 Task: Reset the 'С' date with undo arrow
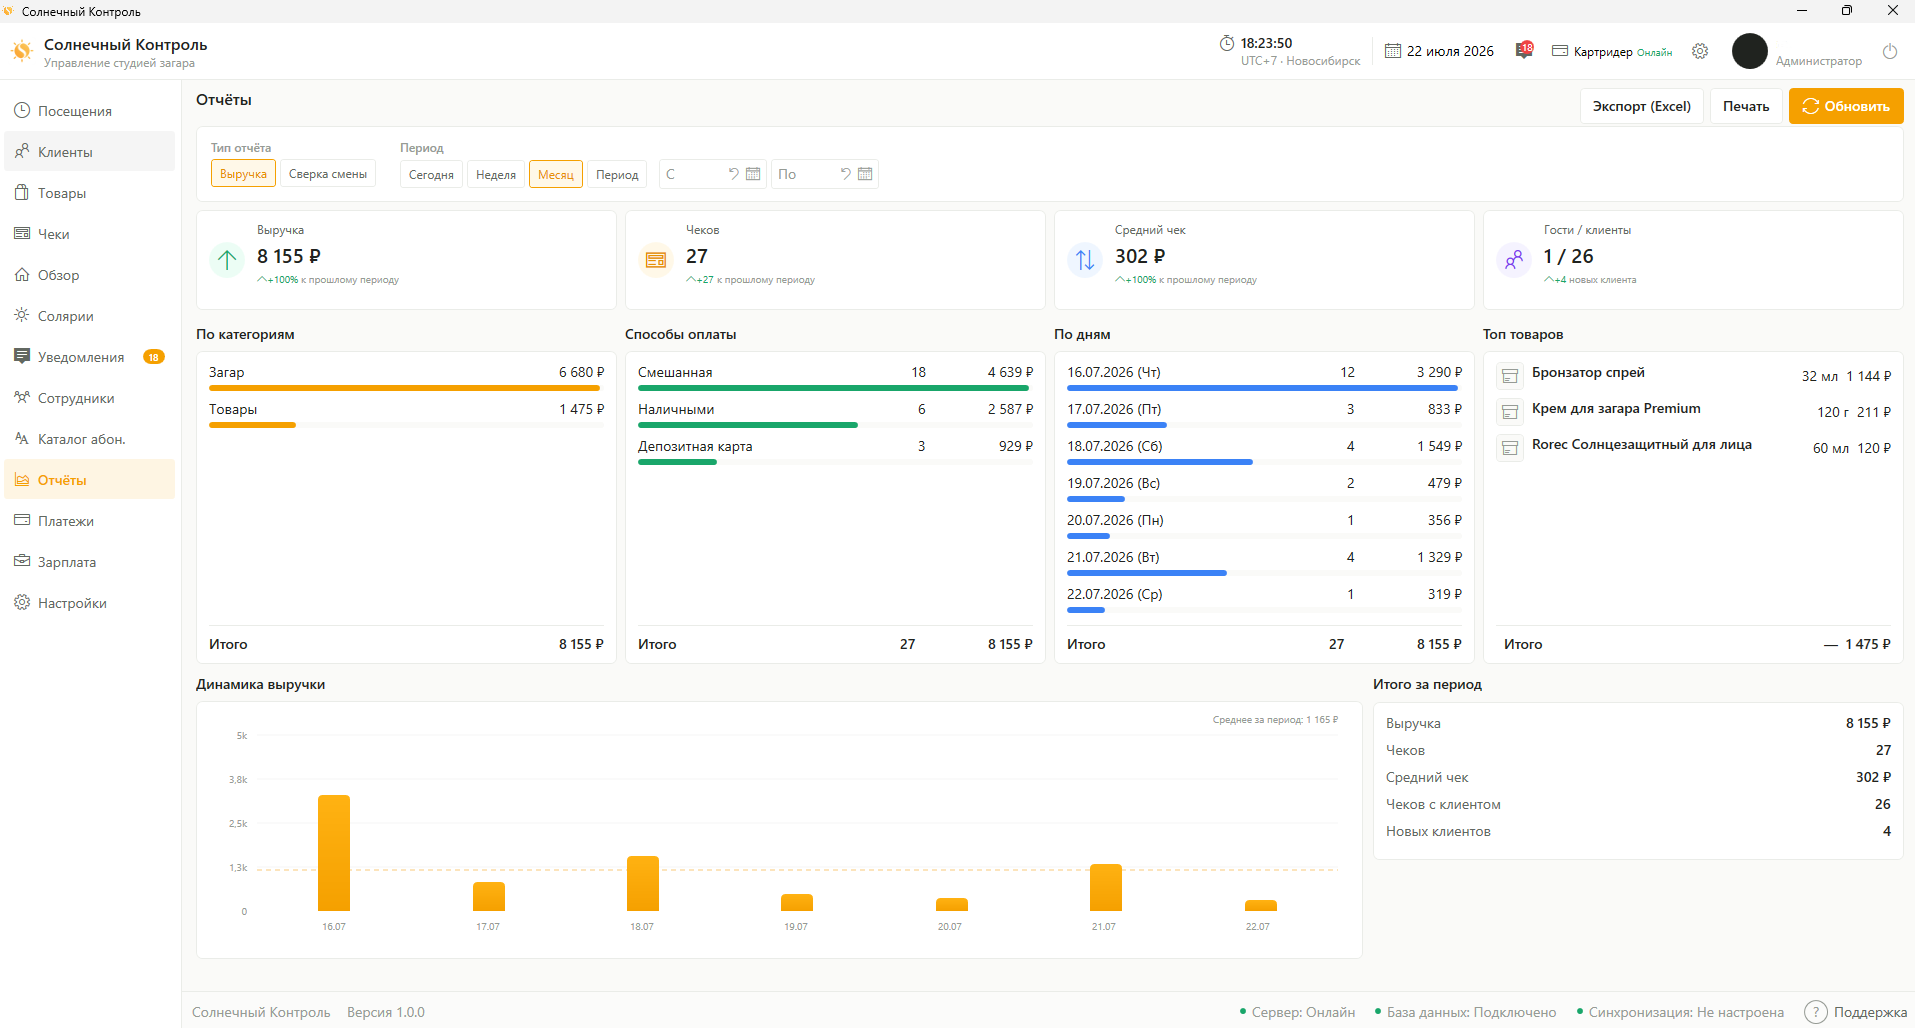[733, 174]
